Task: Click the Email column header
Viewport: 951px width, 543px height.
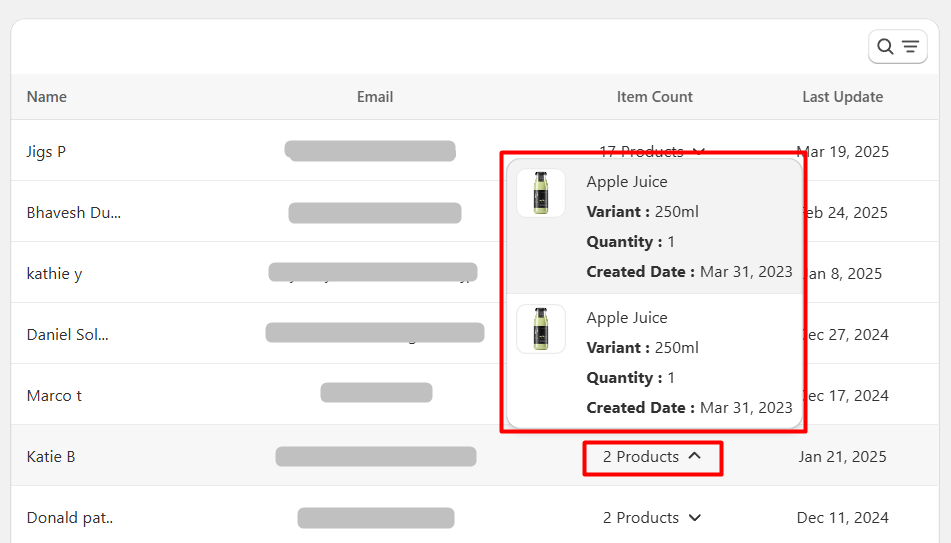Action: 375,97
